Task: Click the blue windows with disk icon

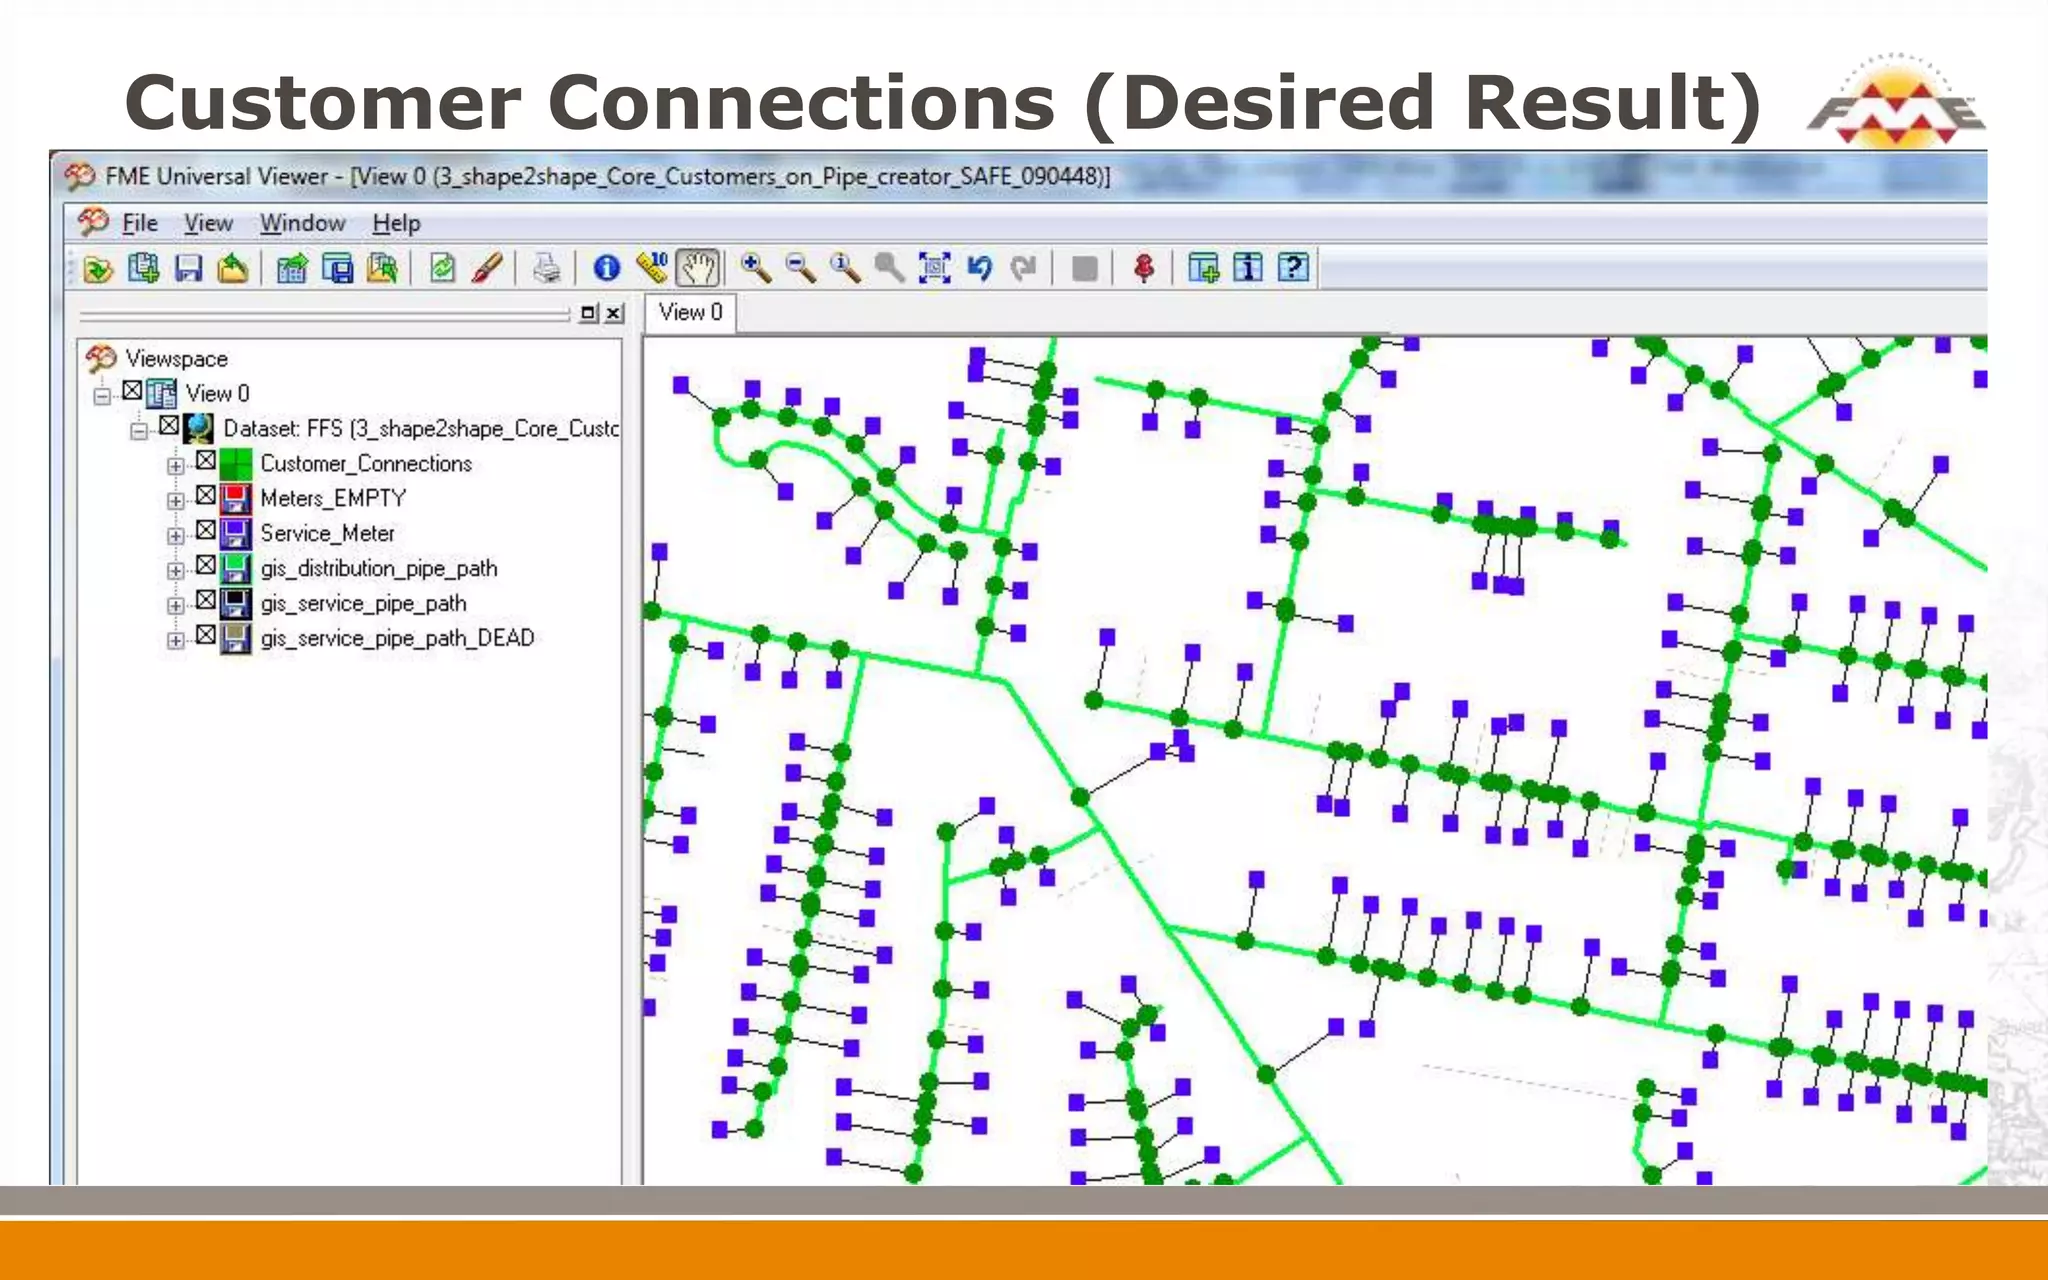Action: click(338, 268)
